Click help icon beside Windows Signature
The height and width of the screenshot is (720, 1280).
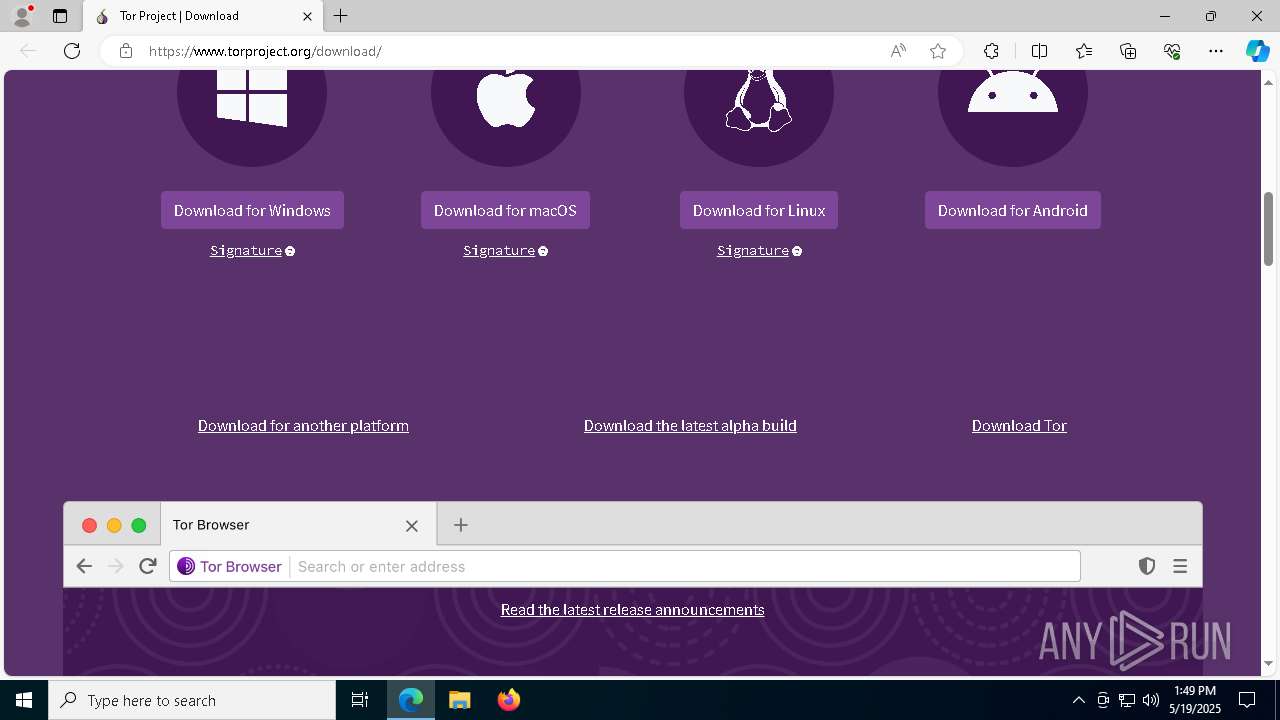pos(290,251)
